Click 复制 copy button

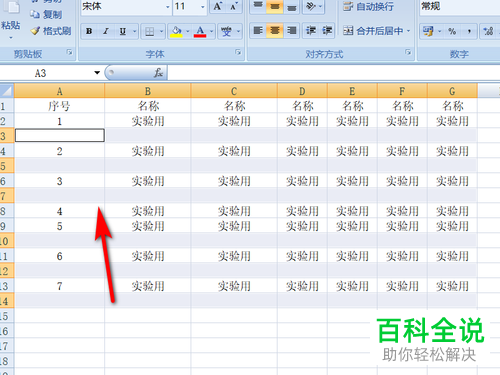pyautogui.click(x=46, y=14)
